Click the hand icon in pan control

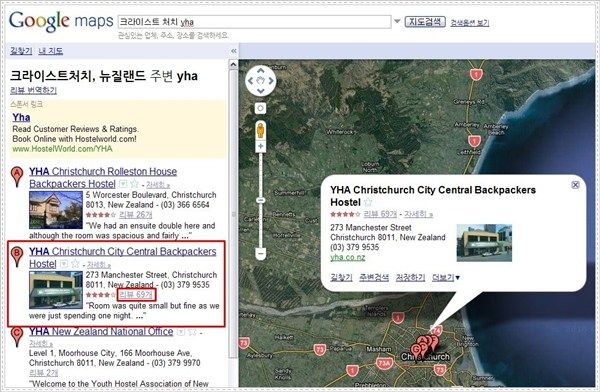point(261,81)
